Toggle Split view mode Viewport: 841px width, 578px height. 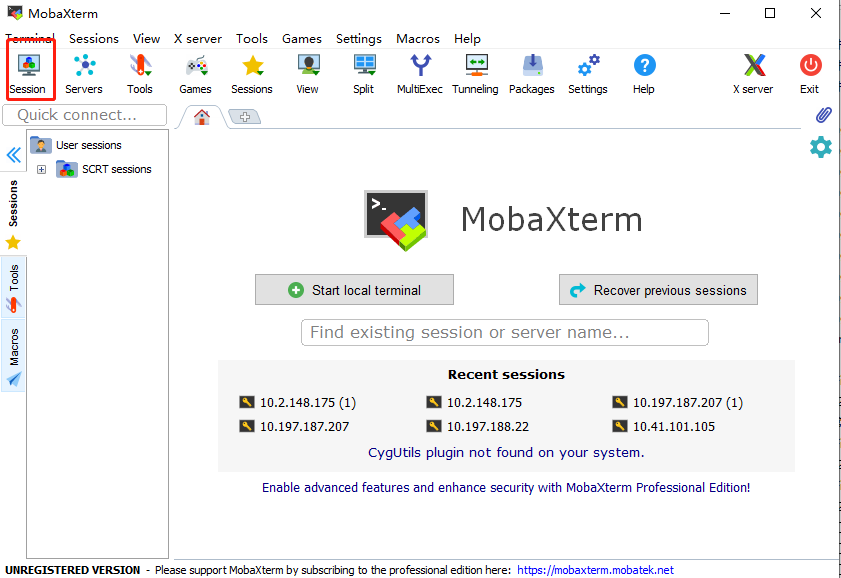364,73
